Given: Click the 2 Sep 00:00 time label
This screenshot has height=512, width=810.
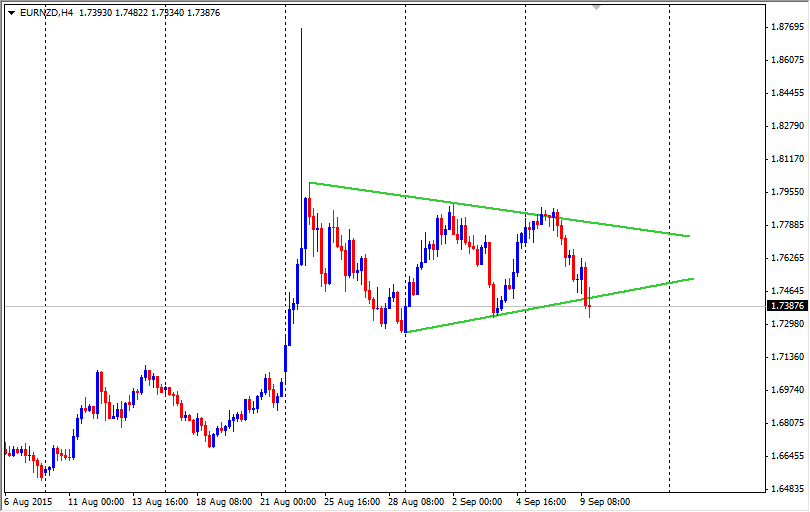Looking at the screenshot, I should [x=477, y=502].
